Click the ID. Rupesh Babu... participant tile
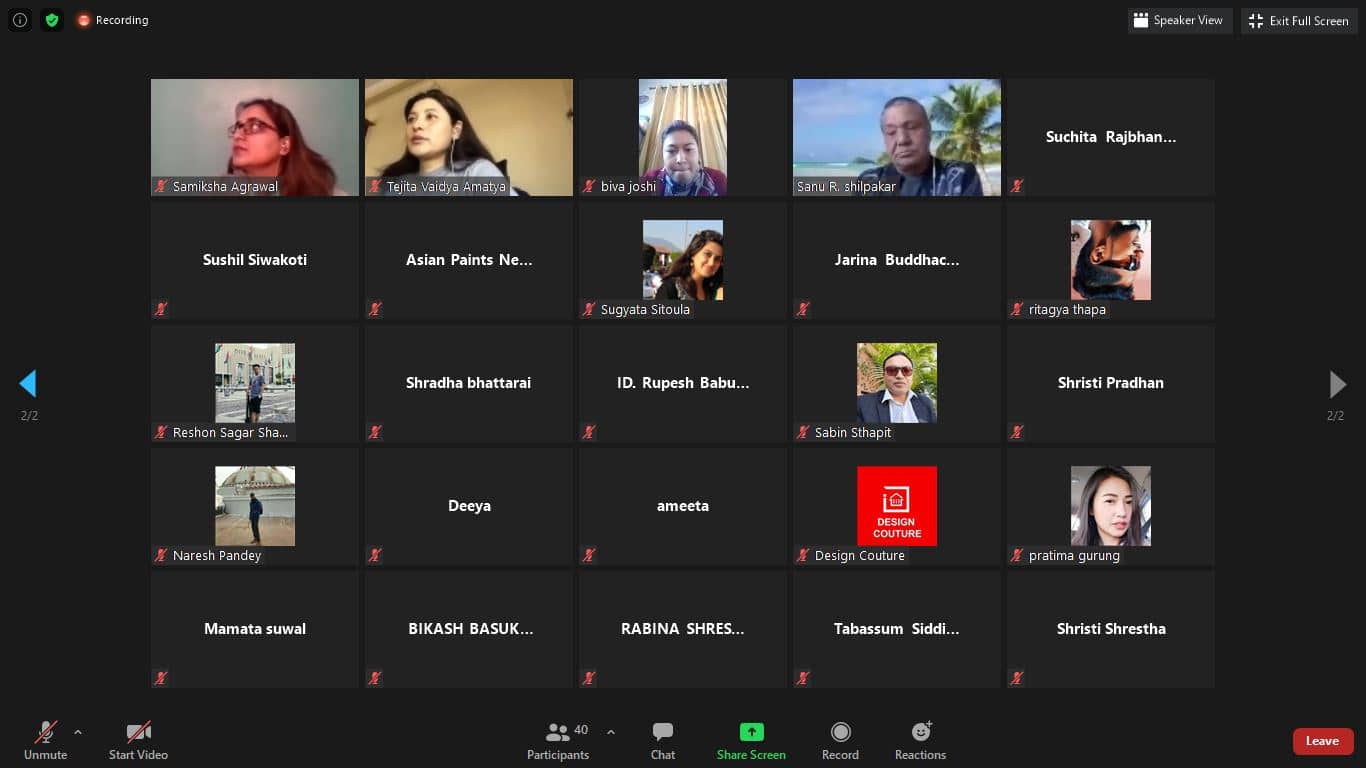Screen dimensions: 1366x768 [x=683, y=383]
